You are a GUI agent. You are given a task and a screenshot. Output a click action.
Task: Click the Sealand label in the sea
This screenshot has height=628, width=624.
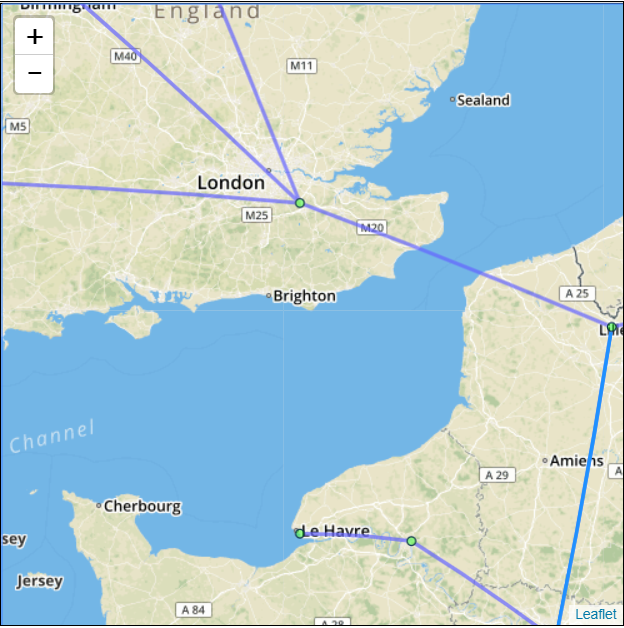(x=483, y=100)
